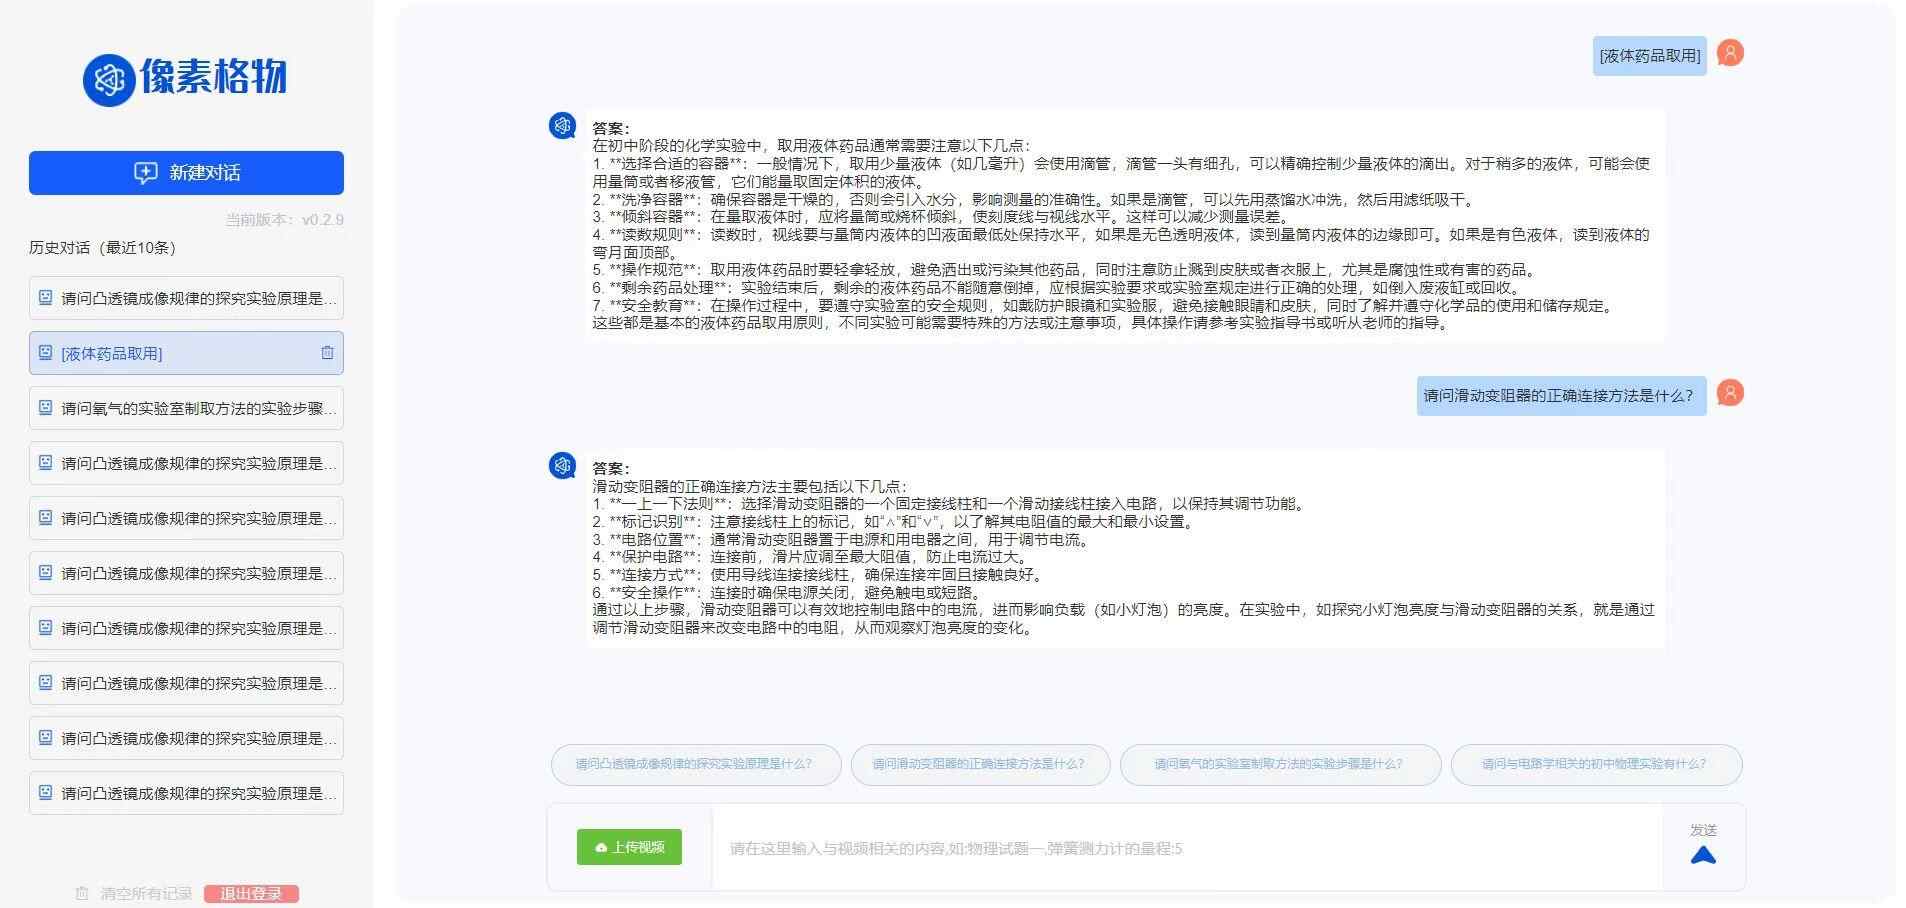The width and height of the screenshot is (1906, 908).
Task: Click the trash icon beside 清空所有记录
Action: coord(82,893)
